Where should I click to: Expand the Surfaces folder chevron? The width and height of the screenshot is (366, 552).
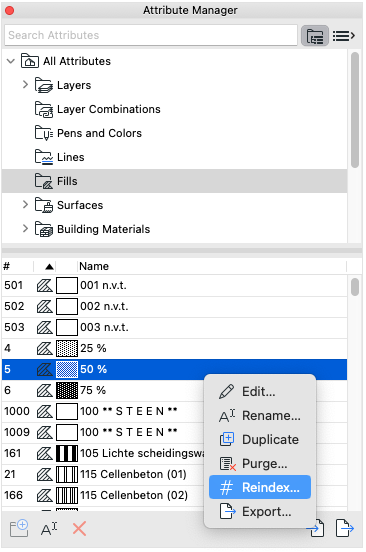tap(25, 204)
